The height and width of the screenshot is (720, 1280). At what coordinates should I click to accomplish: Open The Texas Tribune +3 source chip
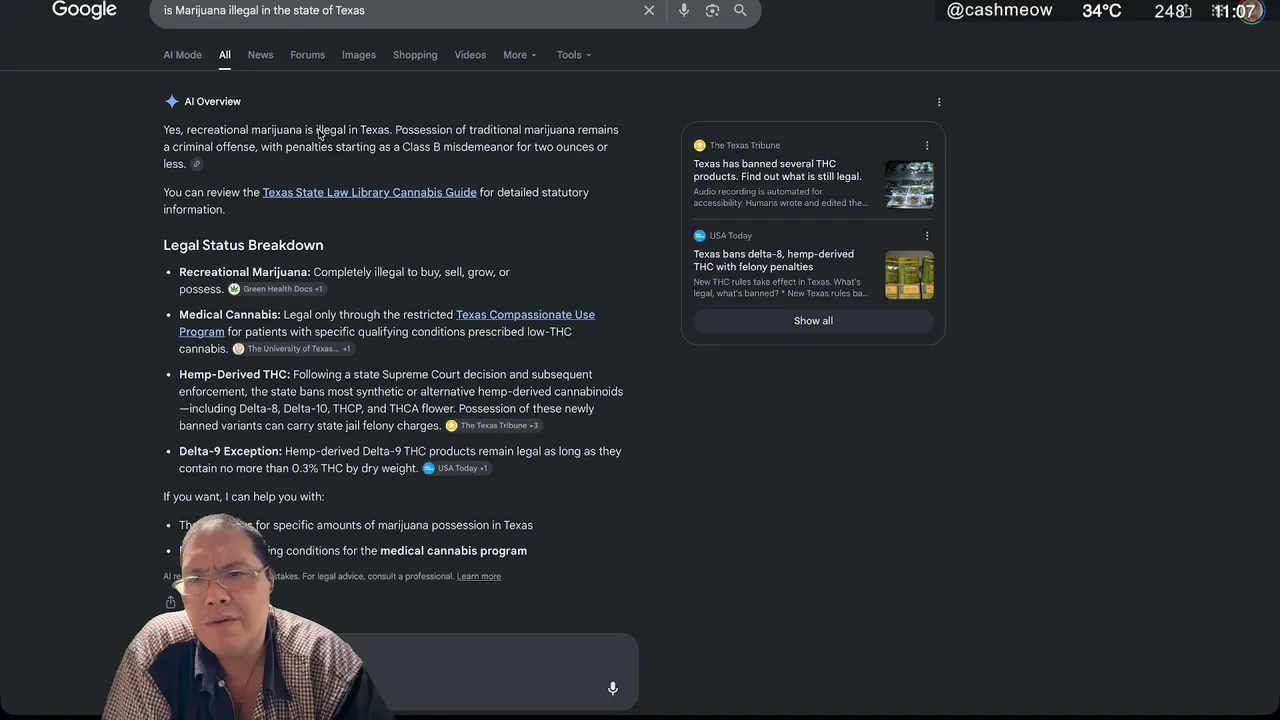pyautogui.click(x=493, y=426)
